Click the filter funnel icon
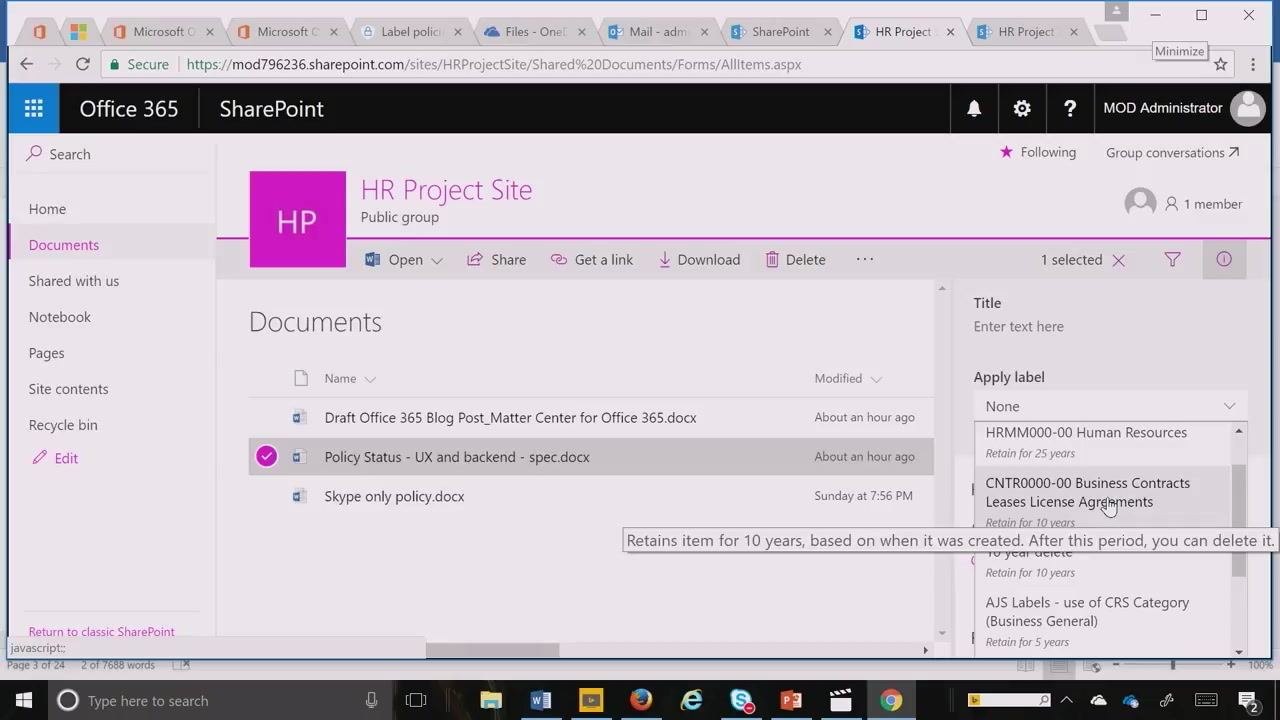1280x720 pixels. point(1173,260)
